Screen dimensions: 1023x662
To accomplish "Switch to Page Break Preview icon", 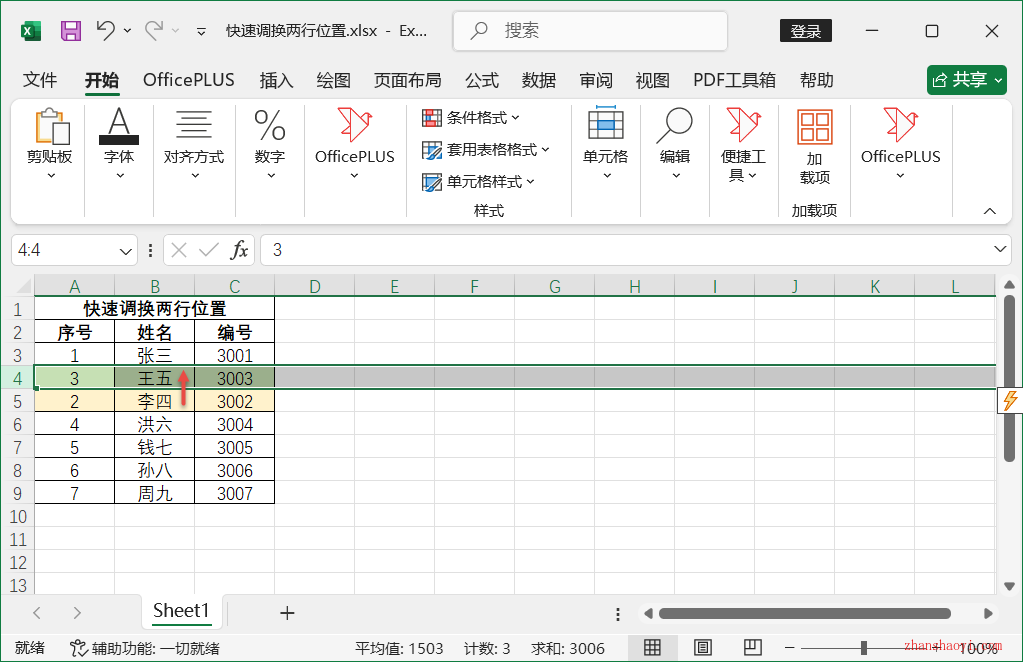I will click(x=752, y=647).
